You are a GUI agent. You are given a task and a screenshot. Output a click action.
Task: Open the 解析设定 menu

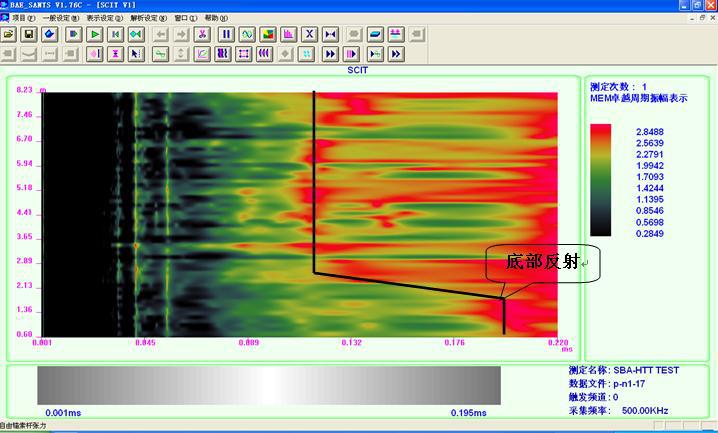click(148, 18)
